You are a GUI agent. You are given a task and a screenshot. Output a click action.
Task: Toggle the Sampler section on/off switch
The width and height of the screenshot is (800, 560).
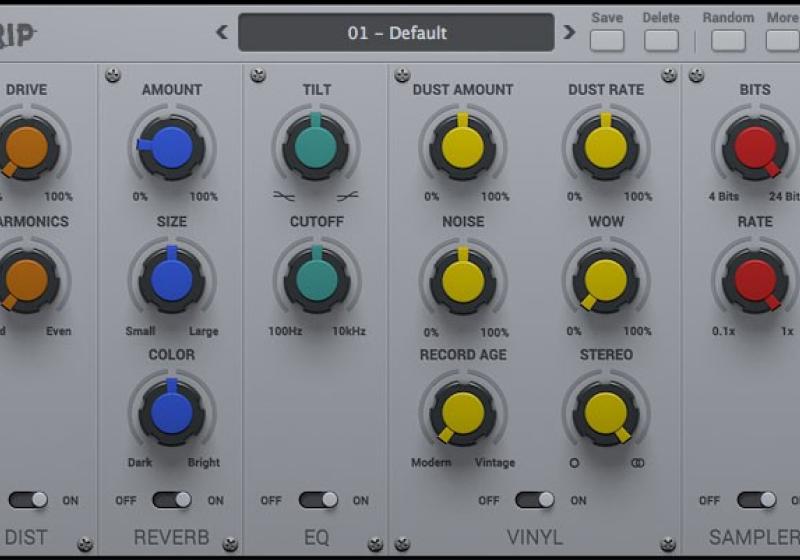pos(756,500)
